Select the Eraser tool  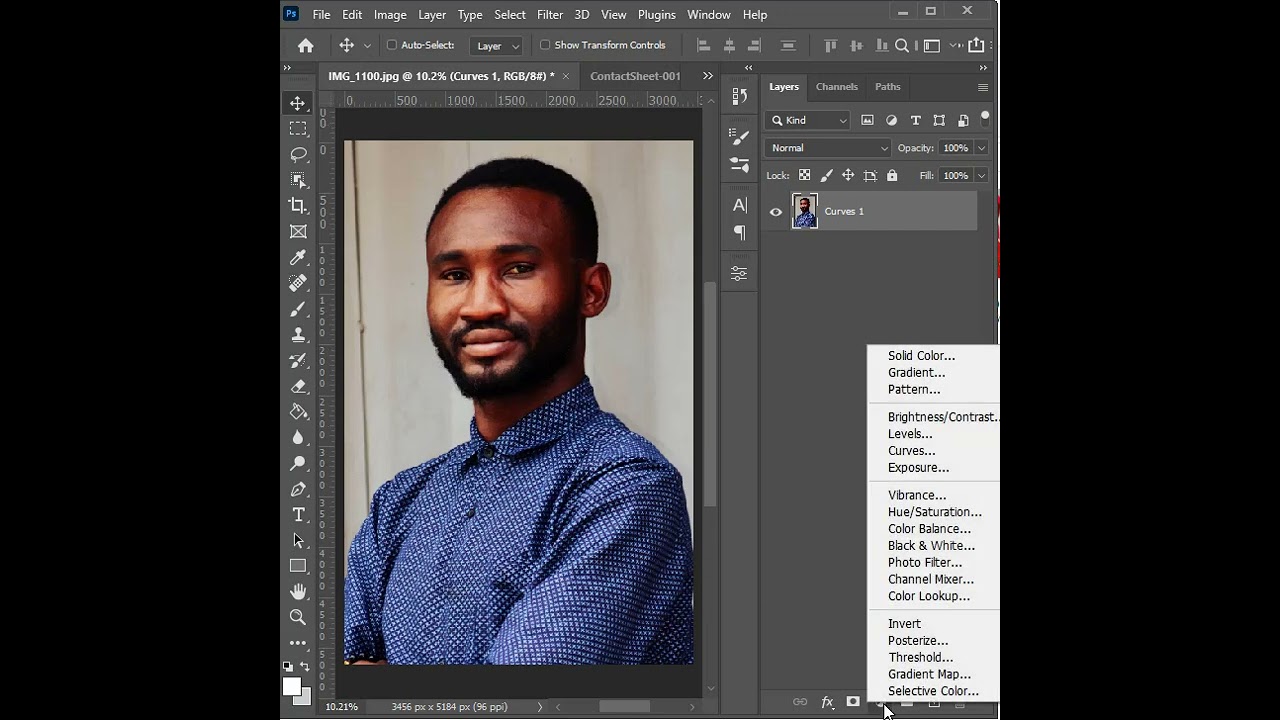point(298,386)
